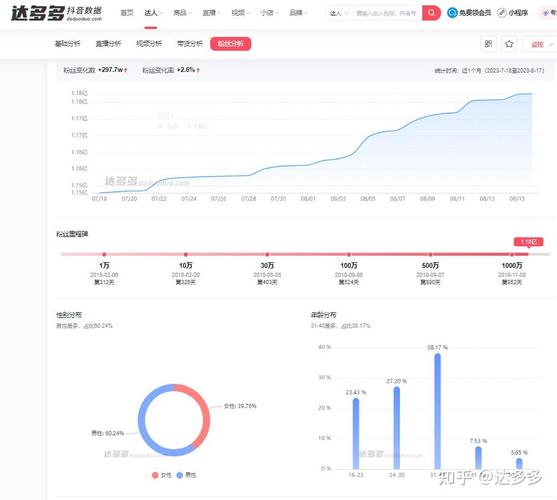Screen dimensions: 557x500
Task: Click the 27.20% age bar
Action: coord(397,428)
